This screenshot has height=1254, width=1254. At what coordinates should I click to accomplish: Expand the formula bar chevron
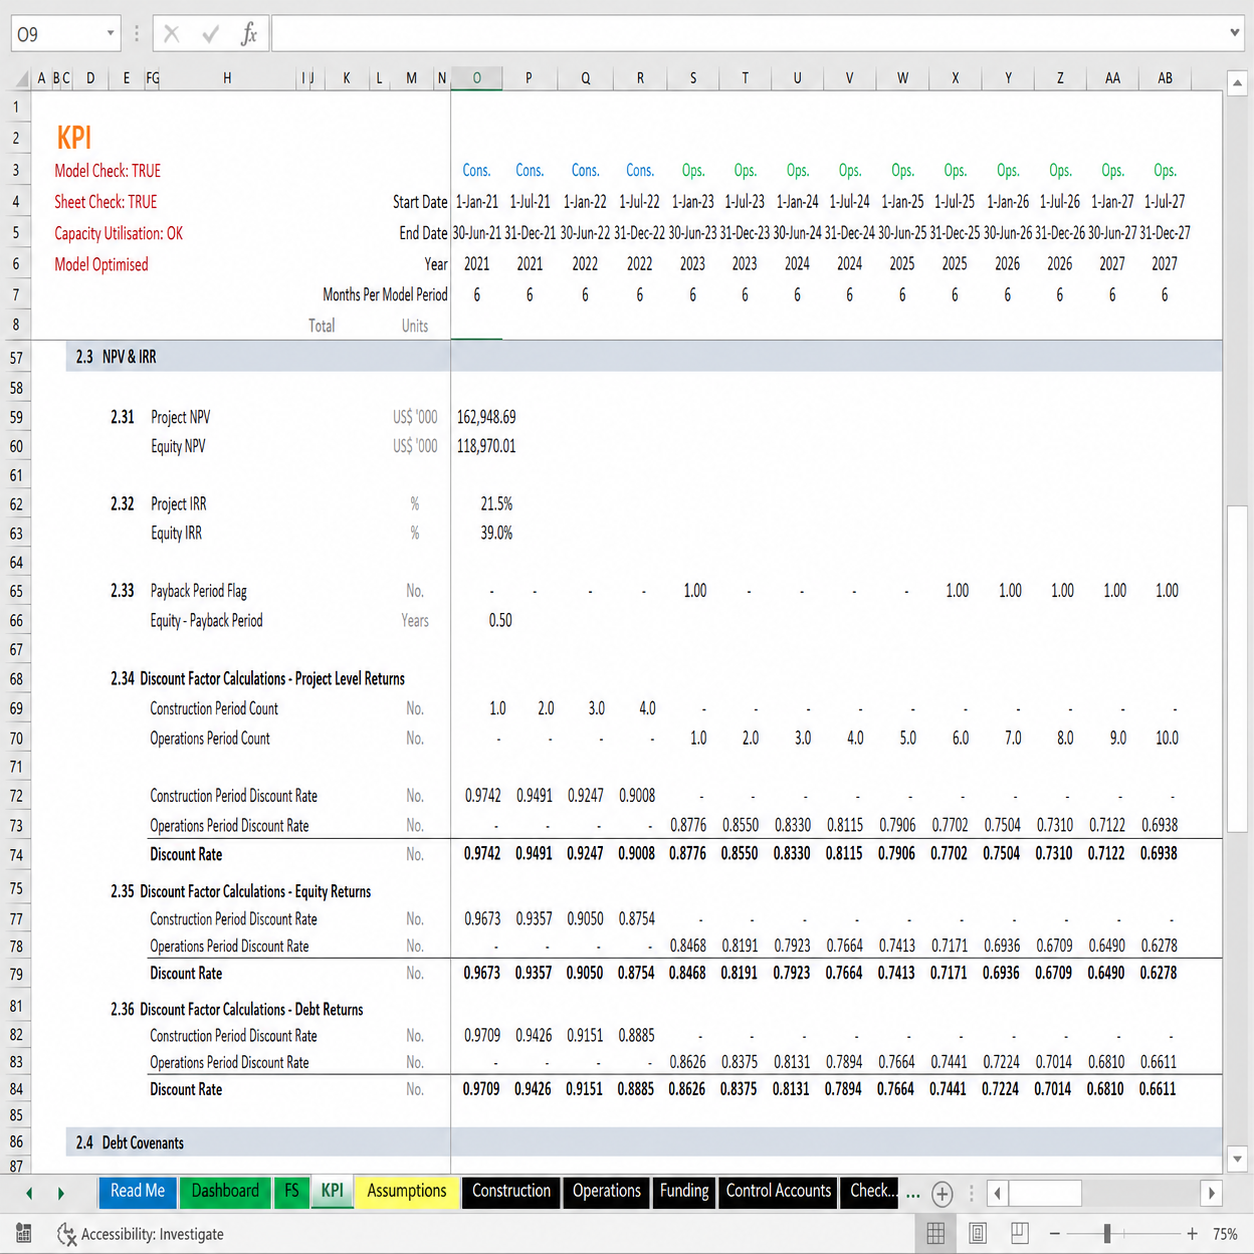(1235, 34)
